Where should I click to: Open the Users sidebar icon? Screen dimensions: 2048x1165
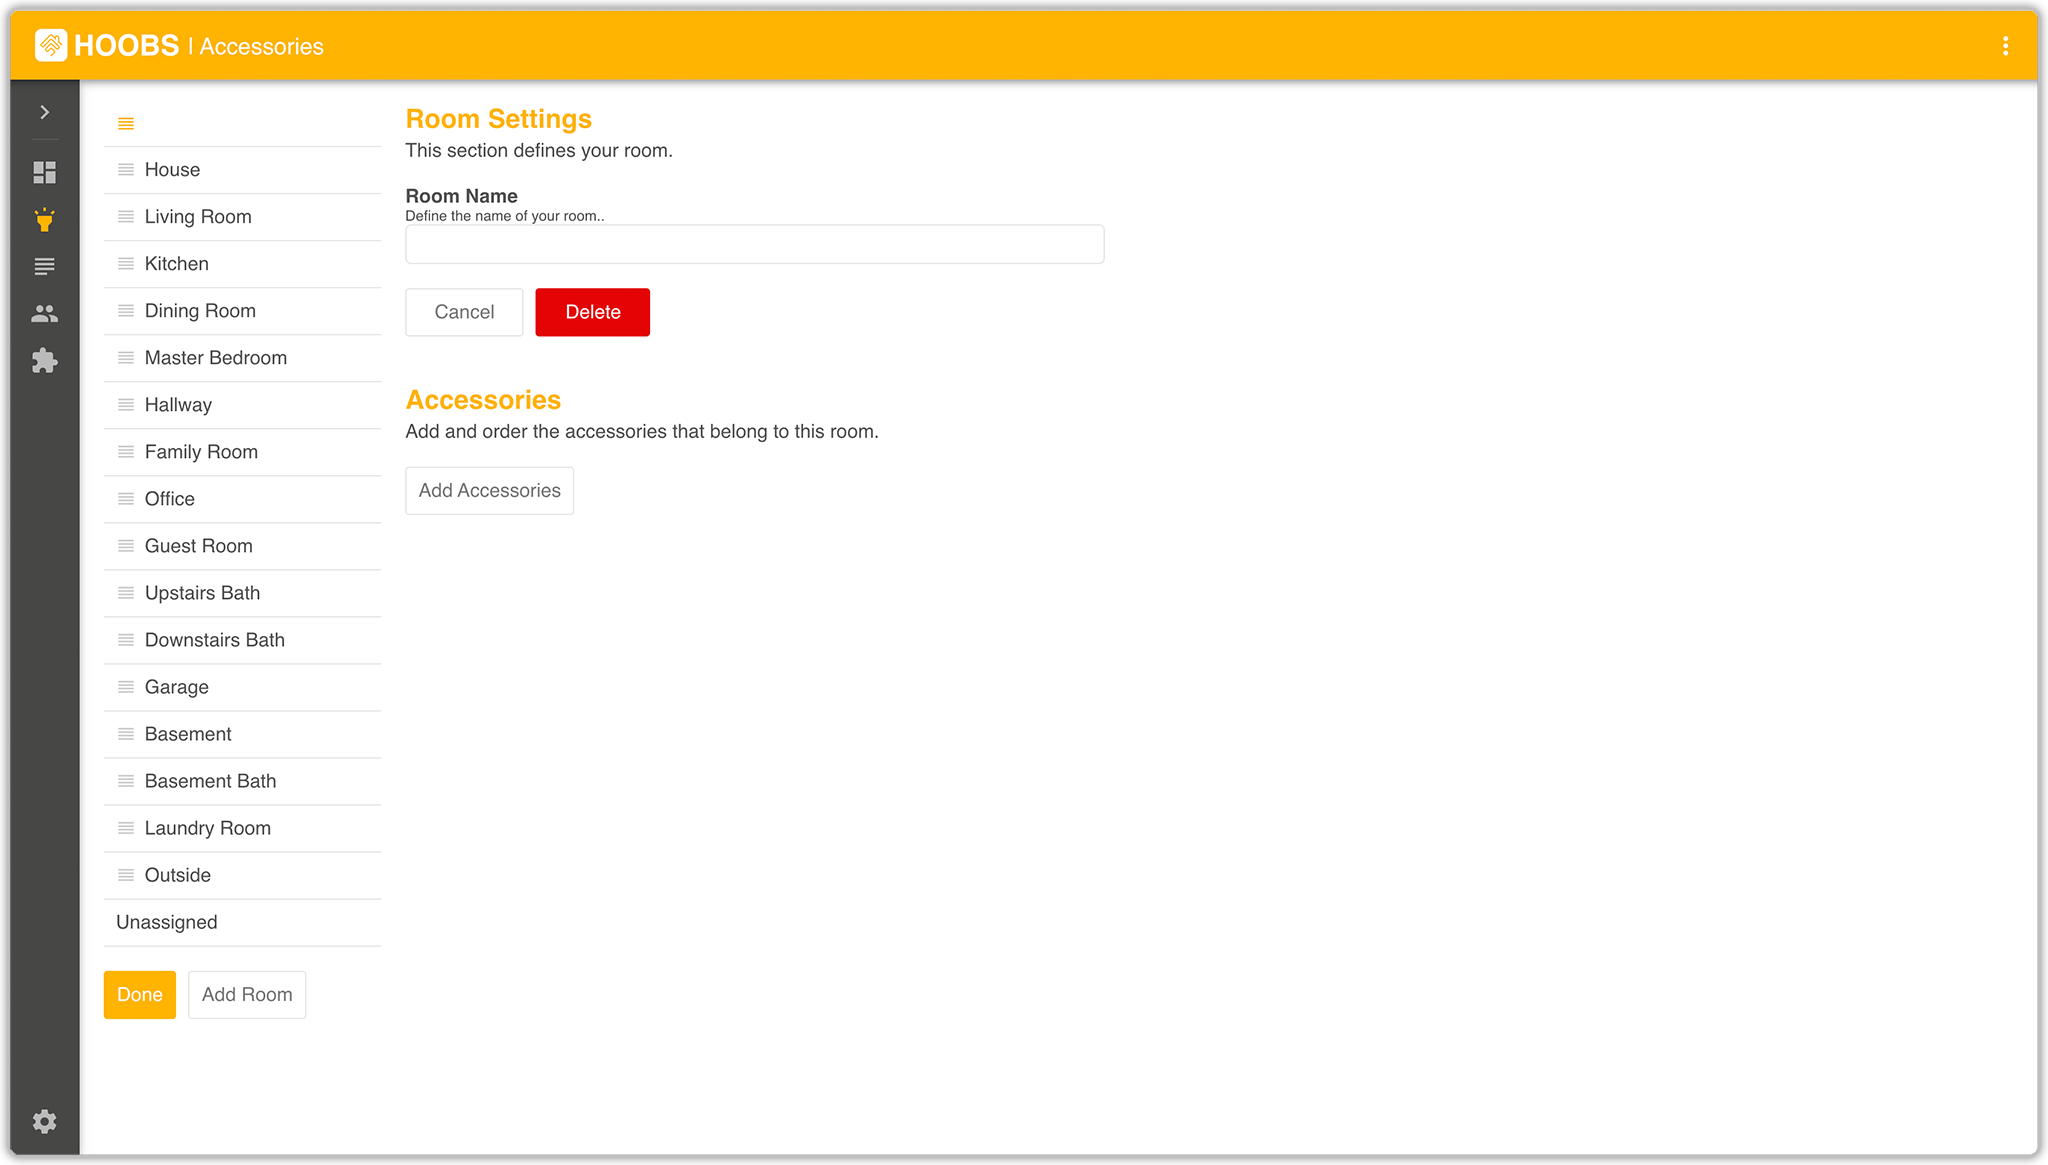click(44, 314)
